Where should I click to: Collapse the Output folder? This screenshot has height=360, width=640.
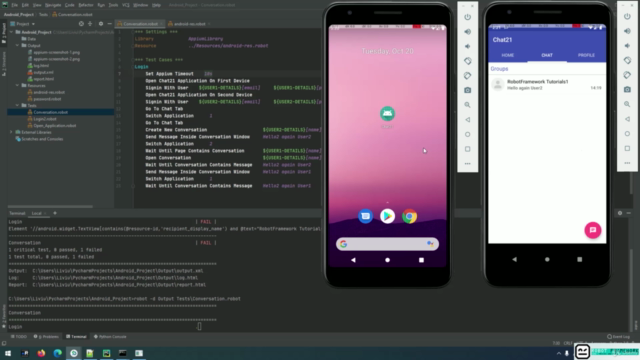tap(18, 45)
